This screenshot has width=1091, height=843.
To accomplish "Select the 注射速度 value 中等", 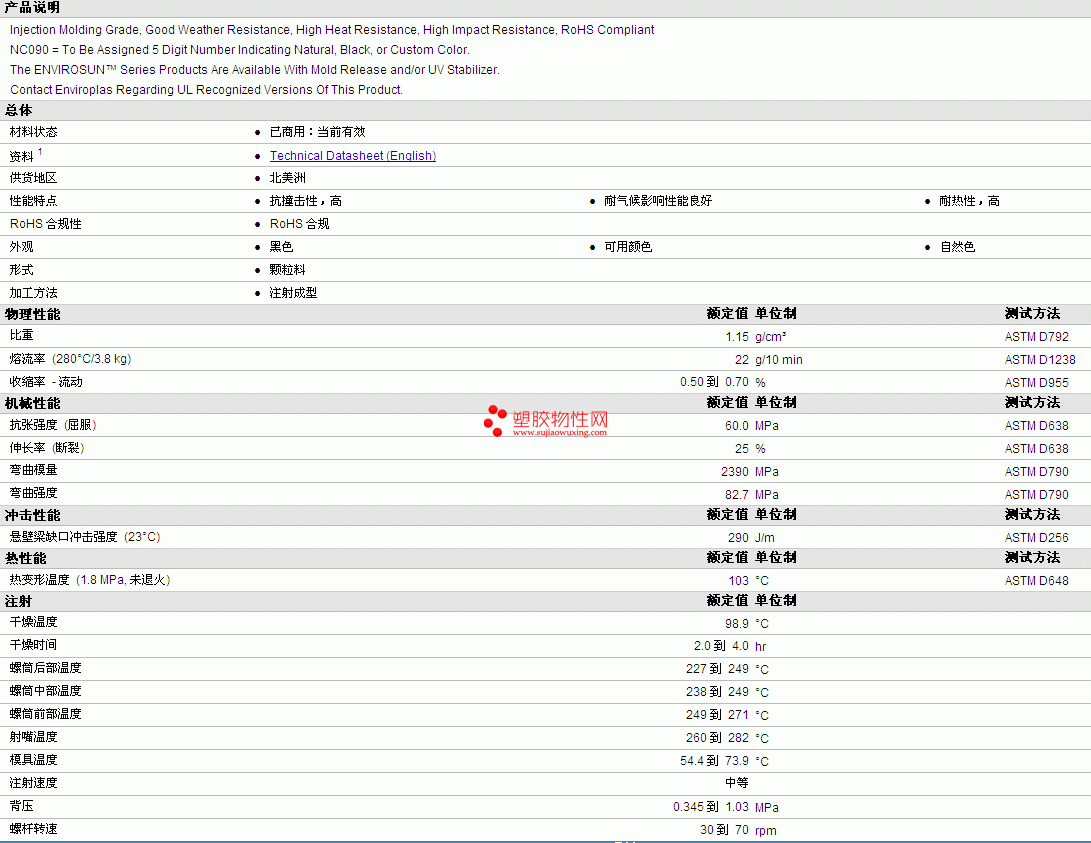I will pyautogui.click(x=737, y=783).
